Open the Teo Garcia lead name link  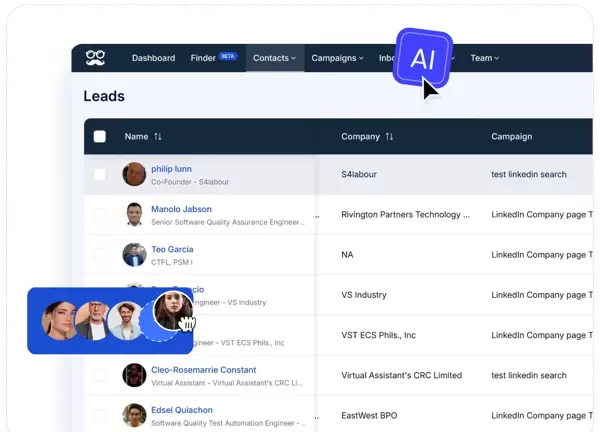(x=172, y=249)
